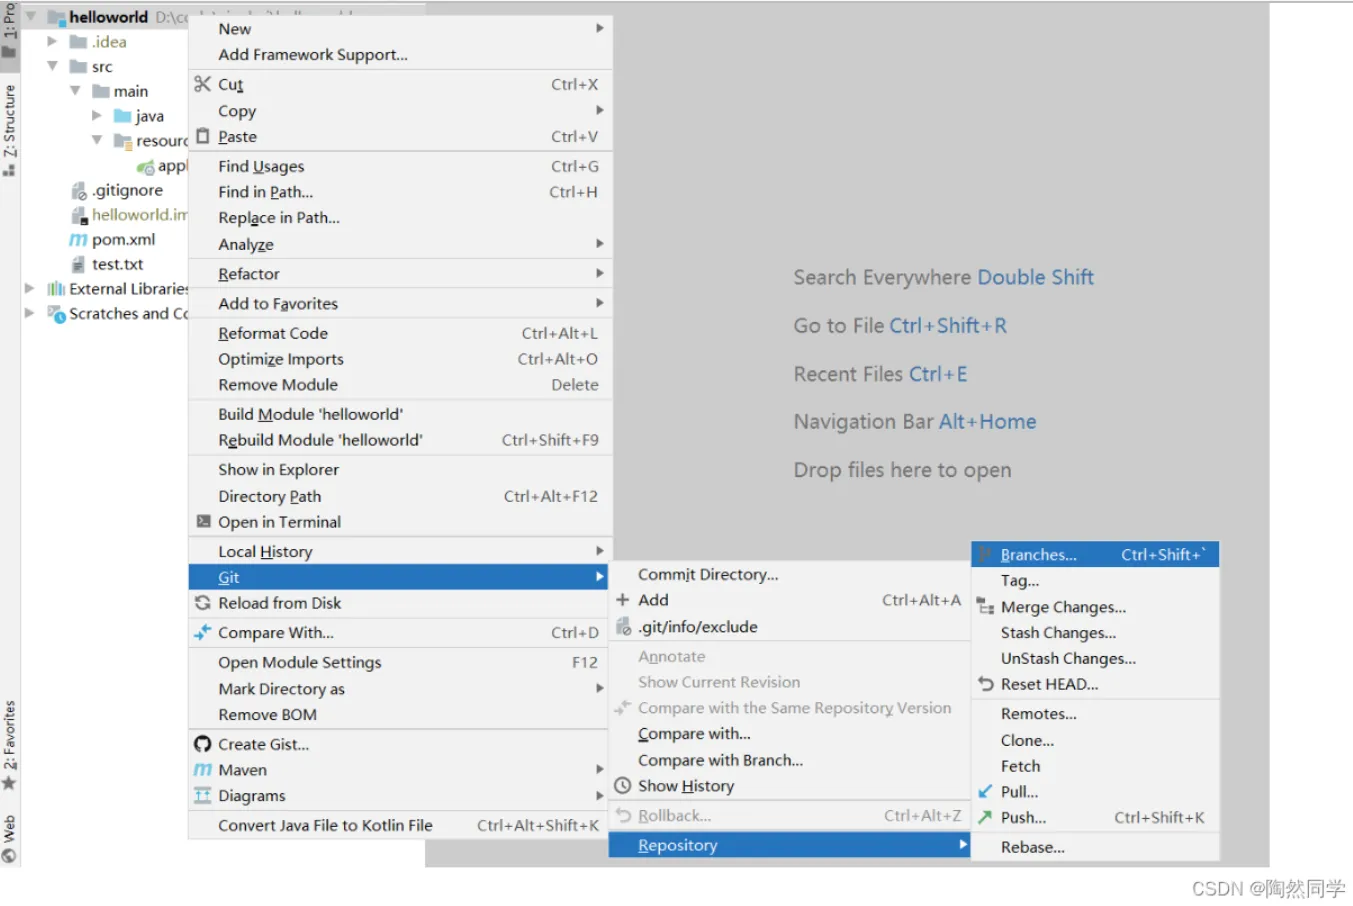This screenshot has width=1353, height=906.
Task: Click the plus icon beside Add
Action: tap(622, 600)
